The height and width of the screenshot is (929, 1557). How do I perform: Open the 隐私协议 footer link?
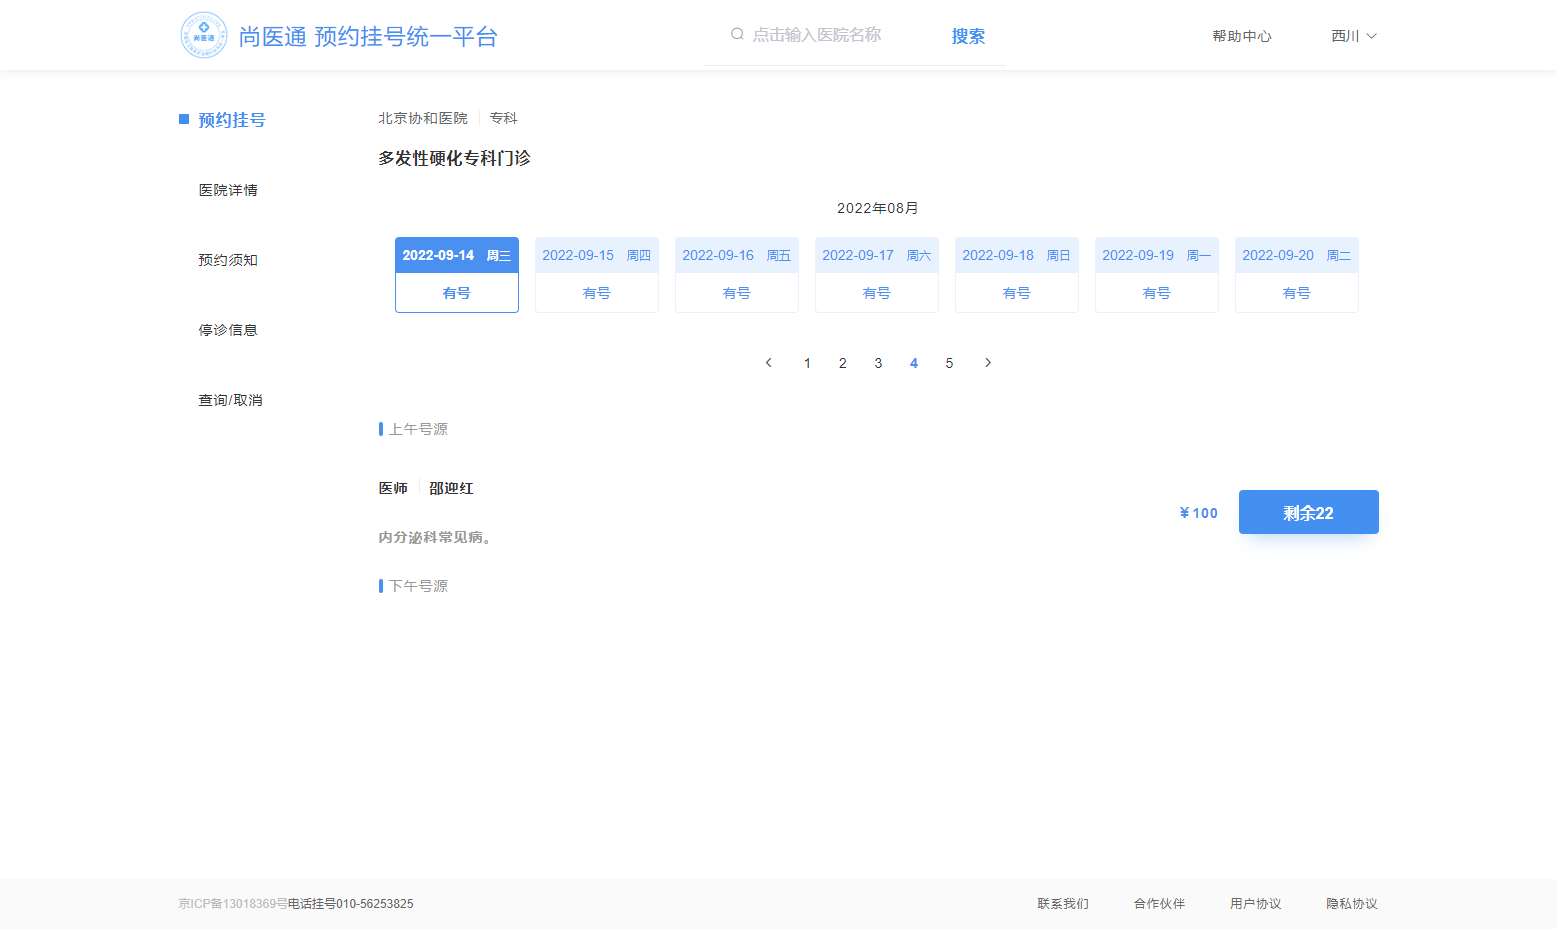(1351, 904)
